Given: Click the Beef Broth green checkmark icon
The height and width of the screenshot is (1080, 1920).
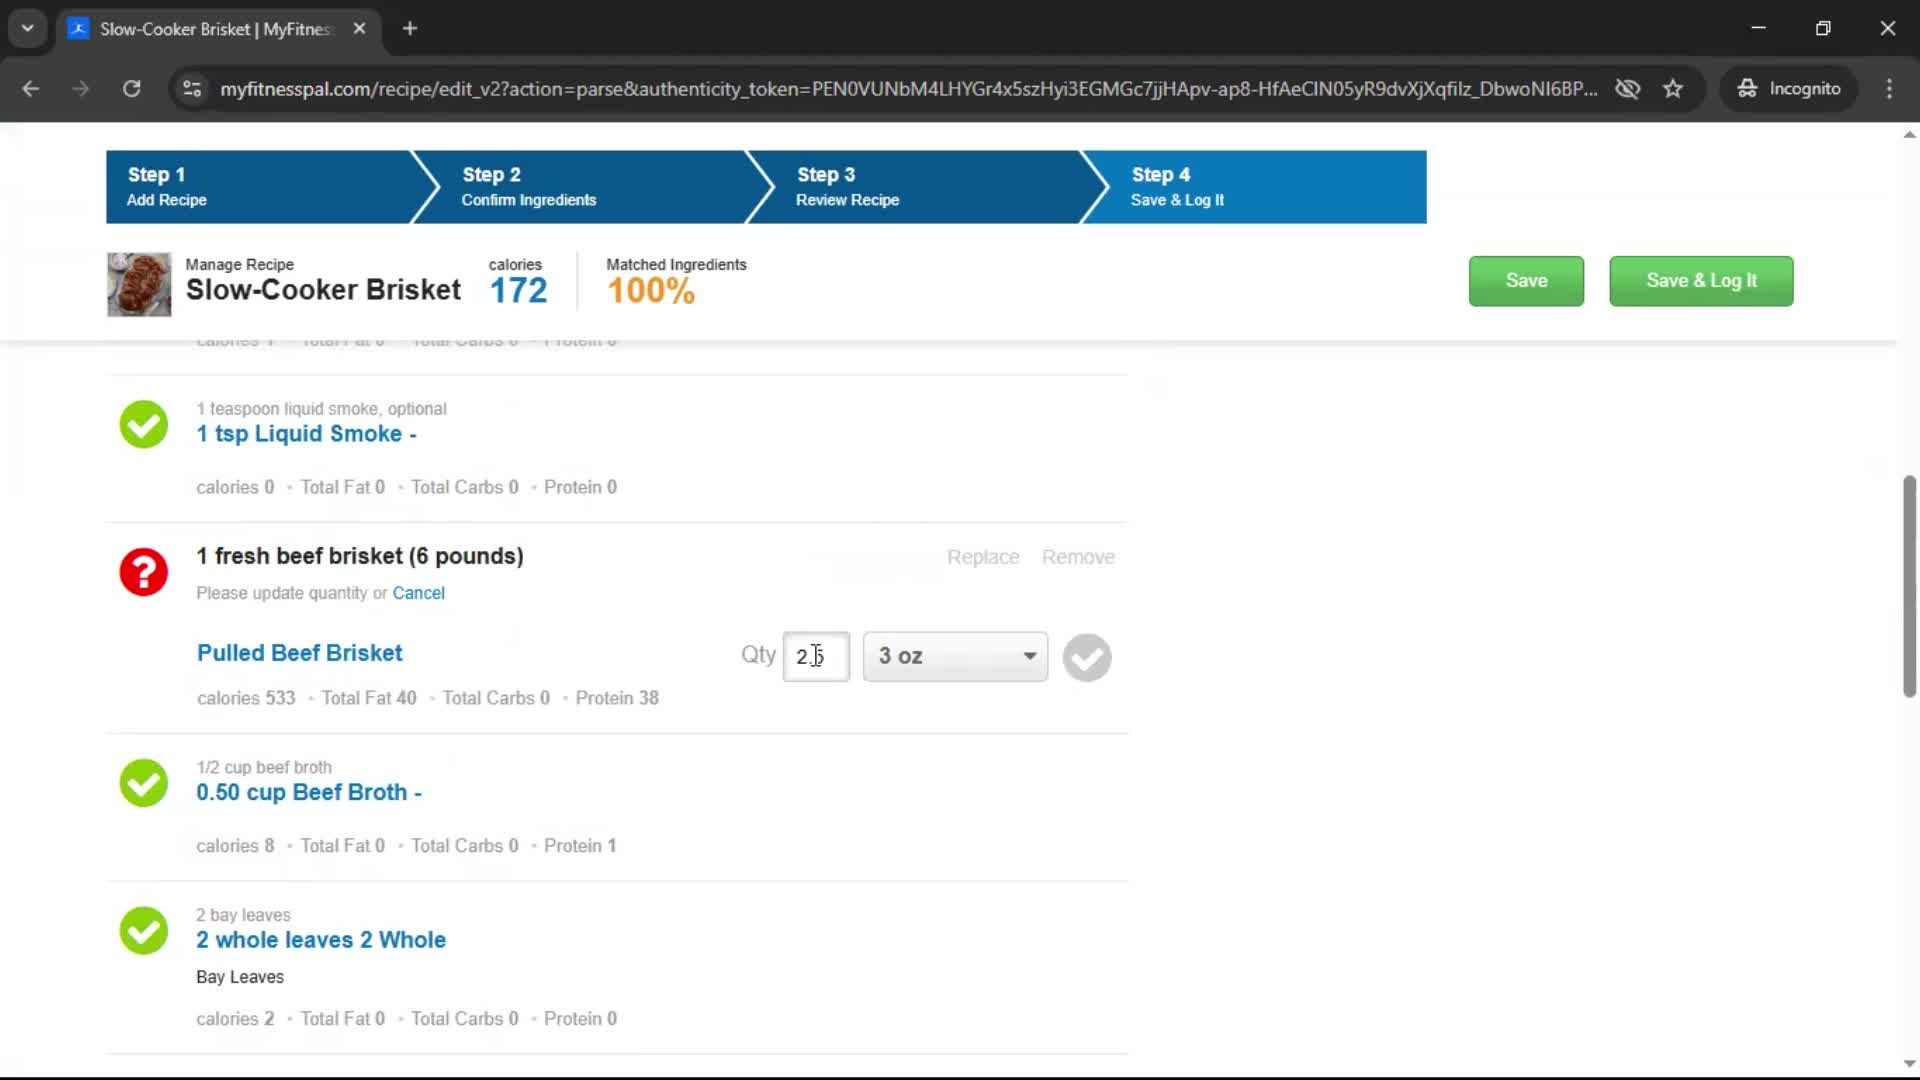Looking at the screenshot, I should coord(144,783).
